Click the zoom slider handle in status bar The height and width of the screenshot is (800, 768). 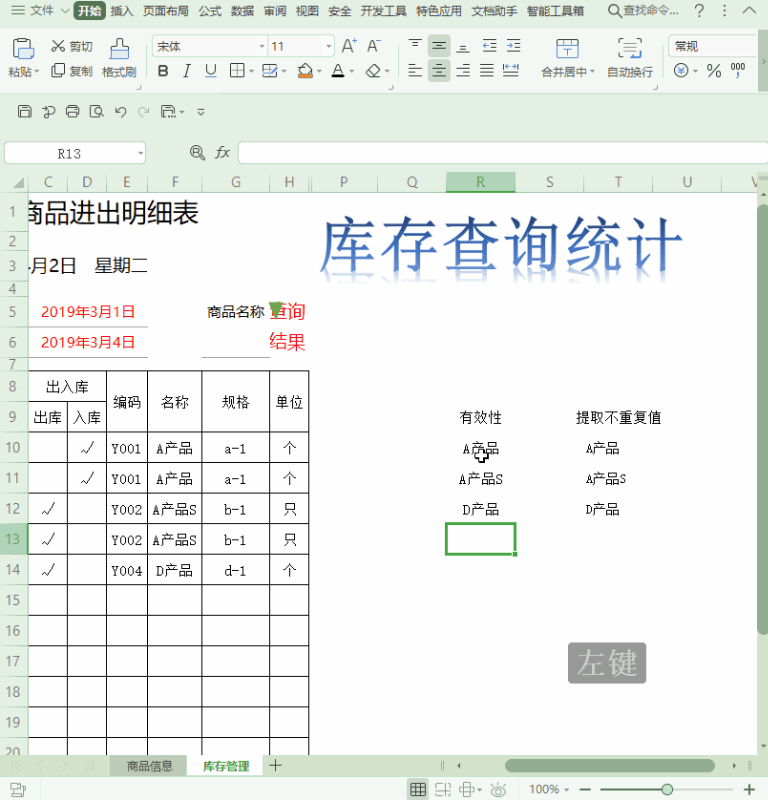pyautogui.click(x=667, y=789)
